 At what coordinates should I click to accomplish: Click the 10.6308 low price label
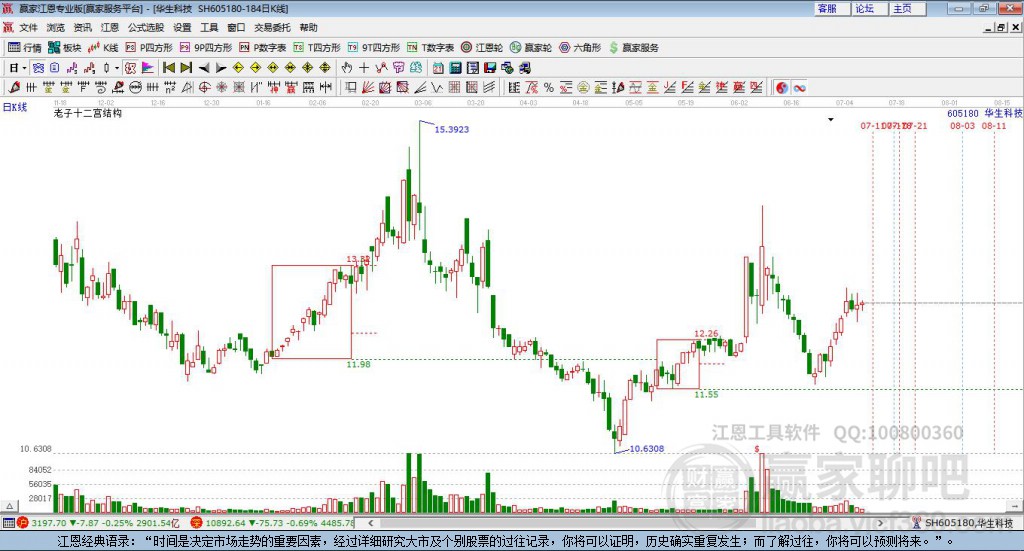(647, 449)
